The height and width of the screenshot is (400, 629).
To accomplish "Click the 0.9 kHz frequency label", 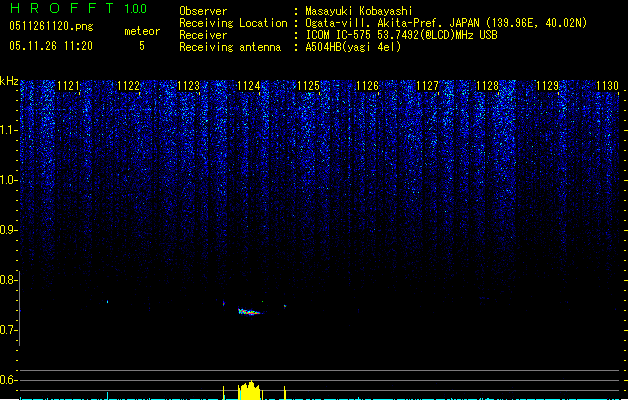I will 9,230.
